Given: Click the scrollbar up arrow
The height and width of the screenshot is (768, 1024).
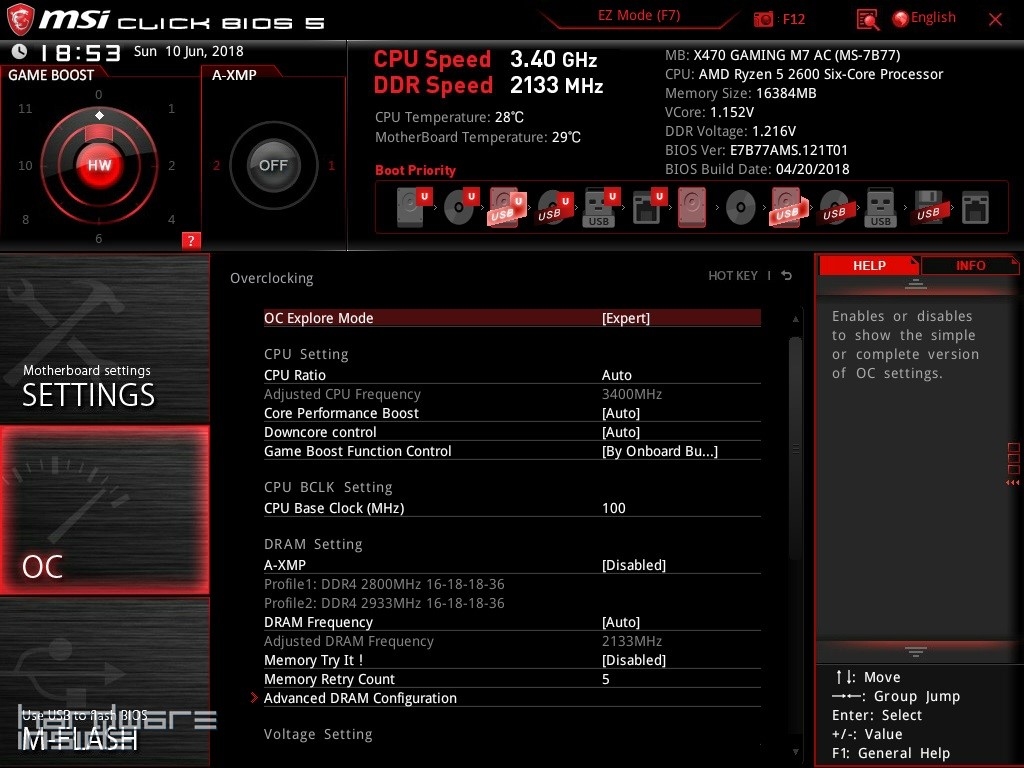Looking at the screenshot, I should (x=795, y=319).
